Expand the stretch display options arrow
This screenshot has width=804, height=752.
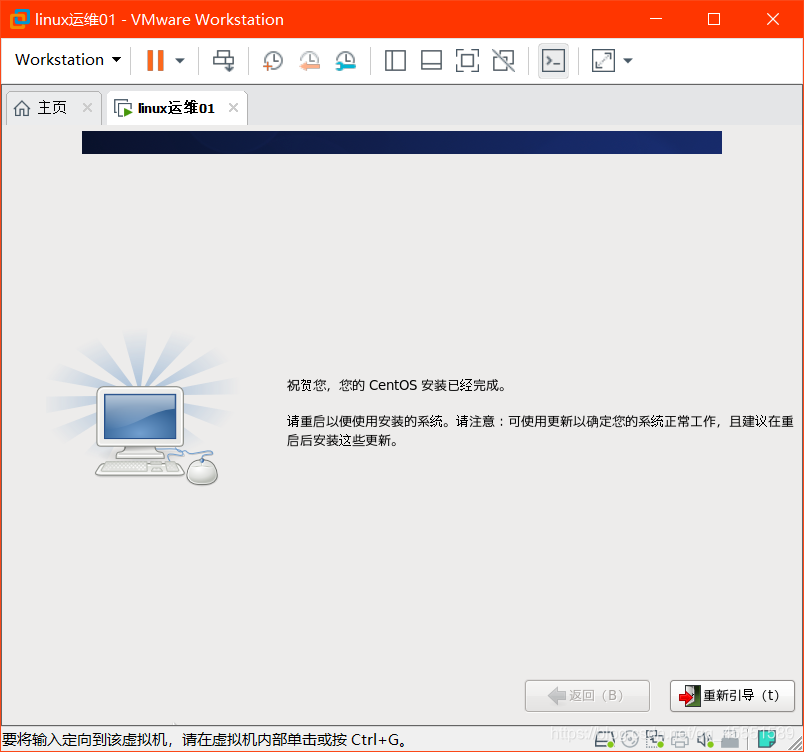[628, 60]
